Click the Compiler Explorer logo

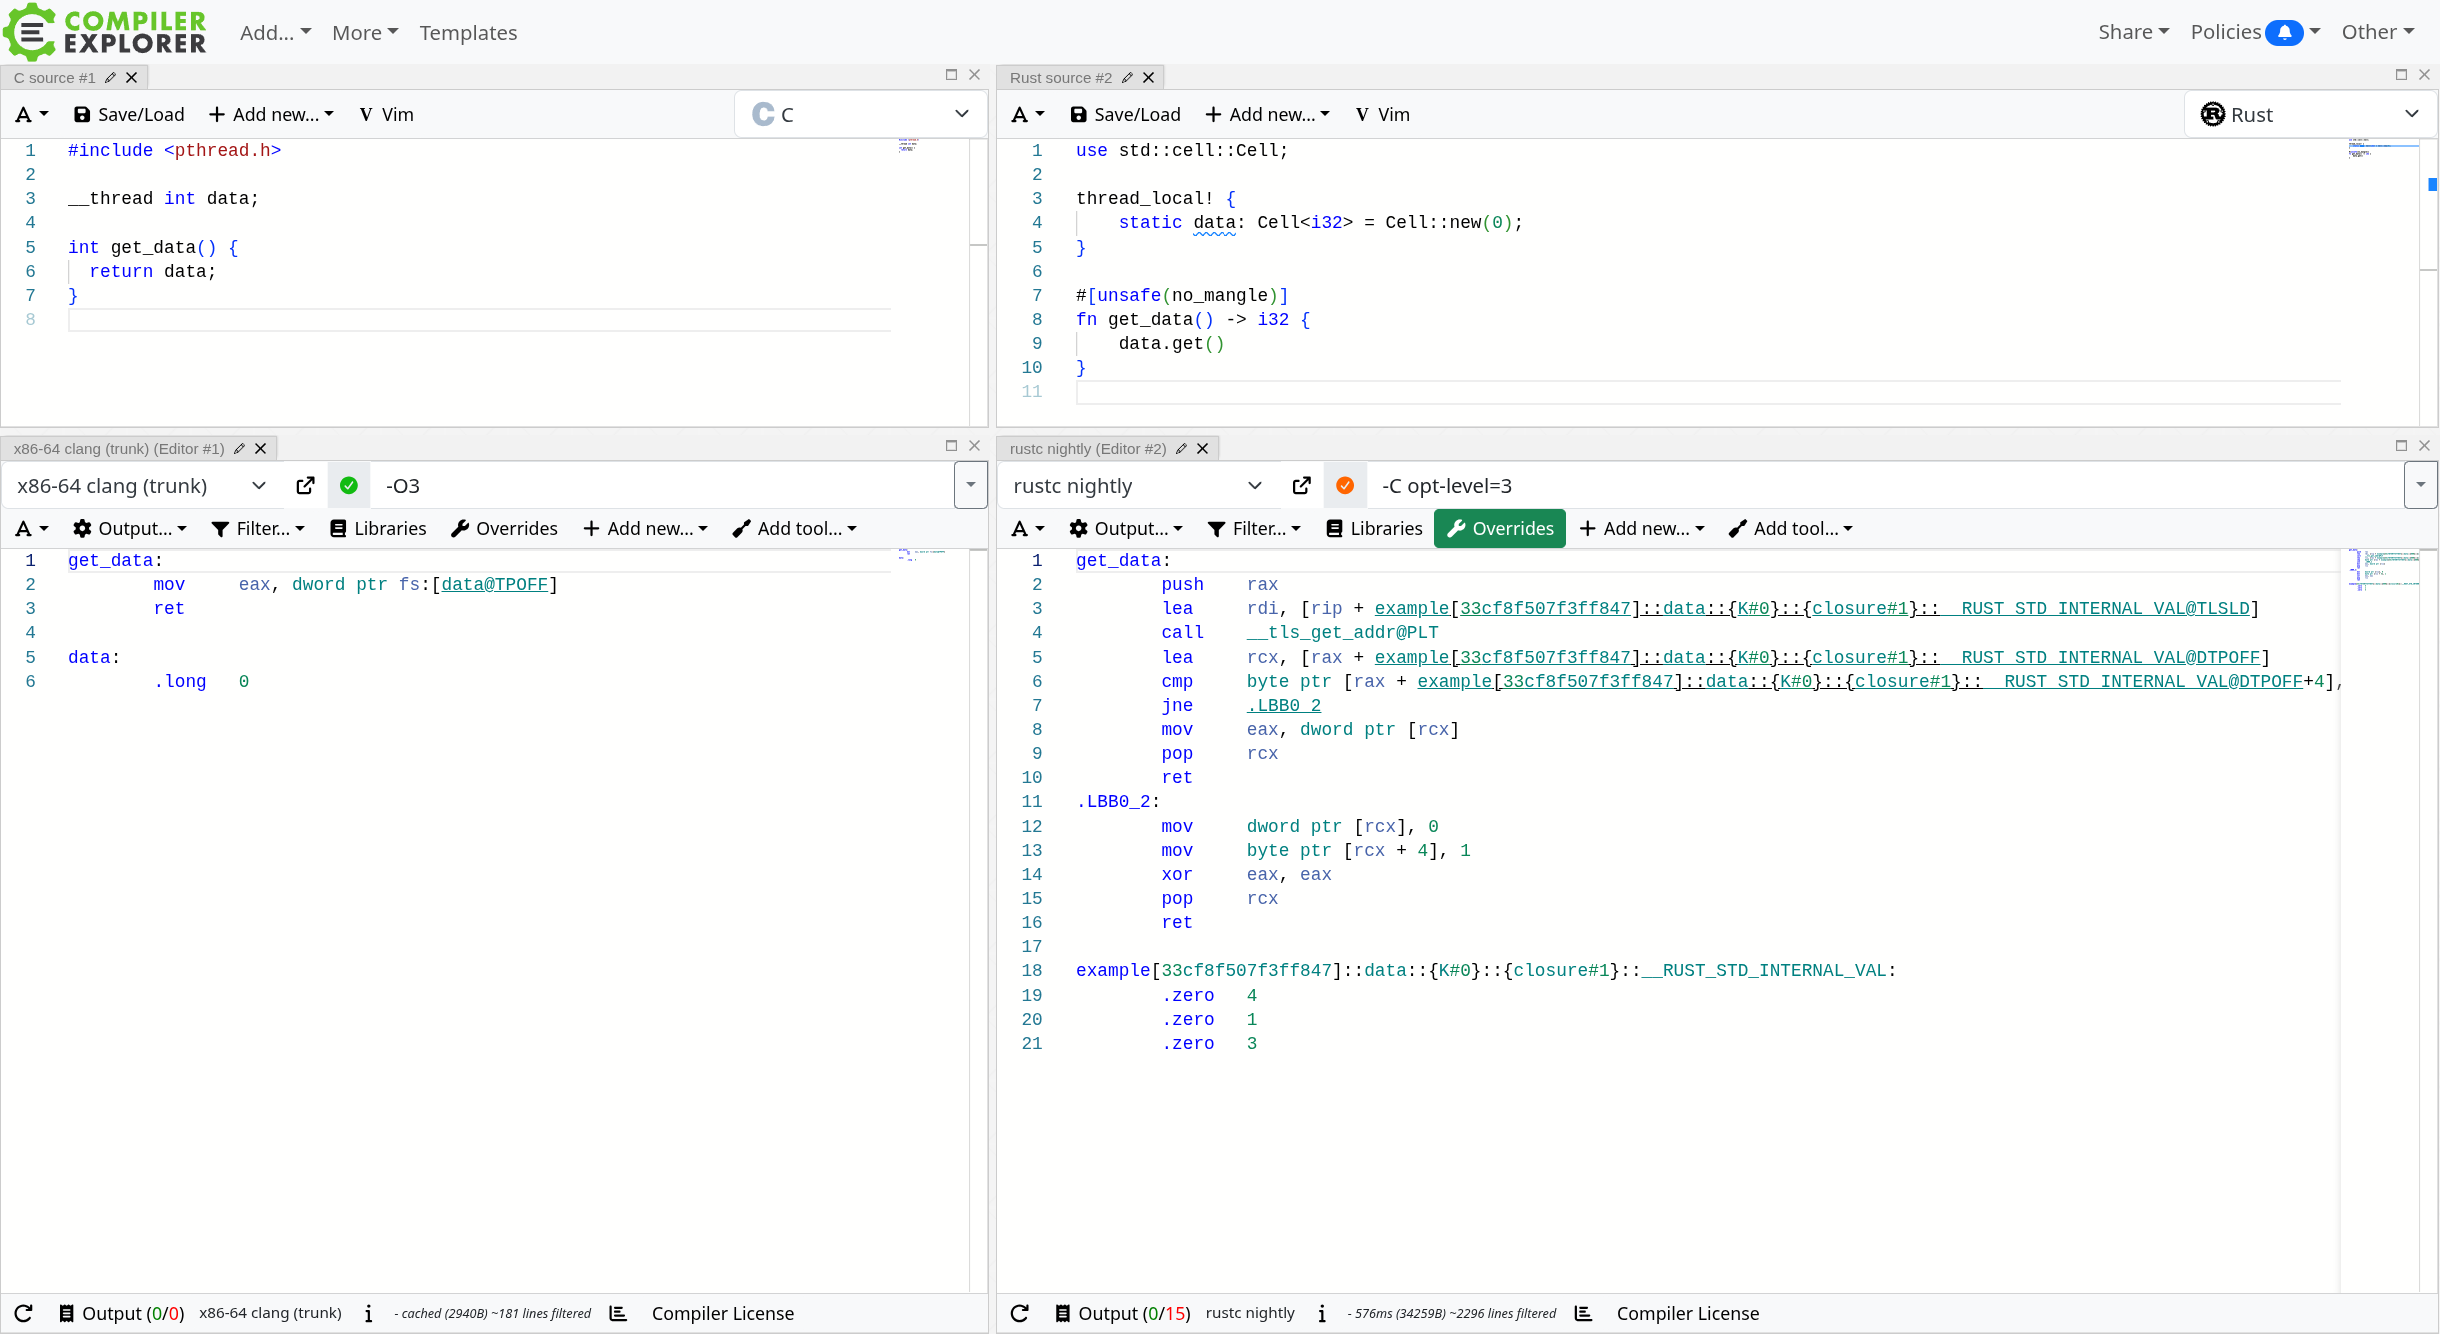point(105,32)
